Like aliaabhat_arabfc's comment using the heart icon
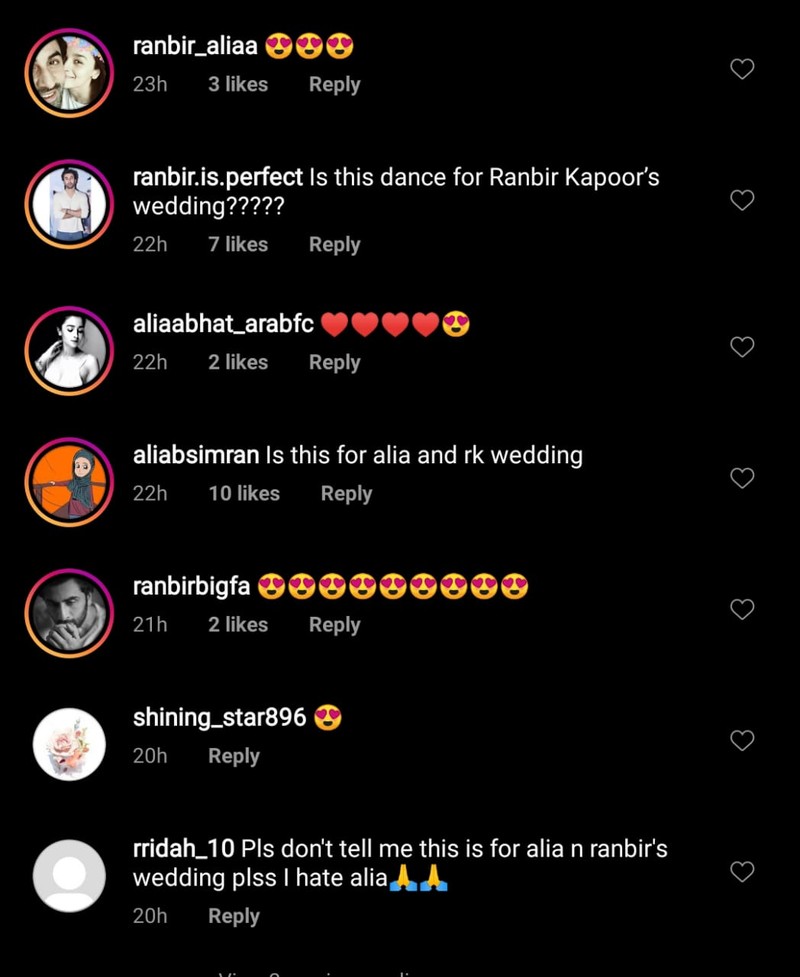The height and width of the screenshot is (977, 800). [x=742, y=347]
